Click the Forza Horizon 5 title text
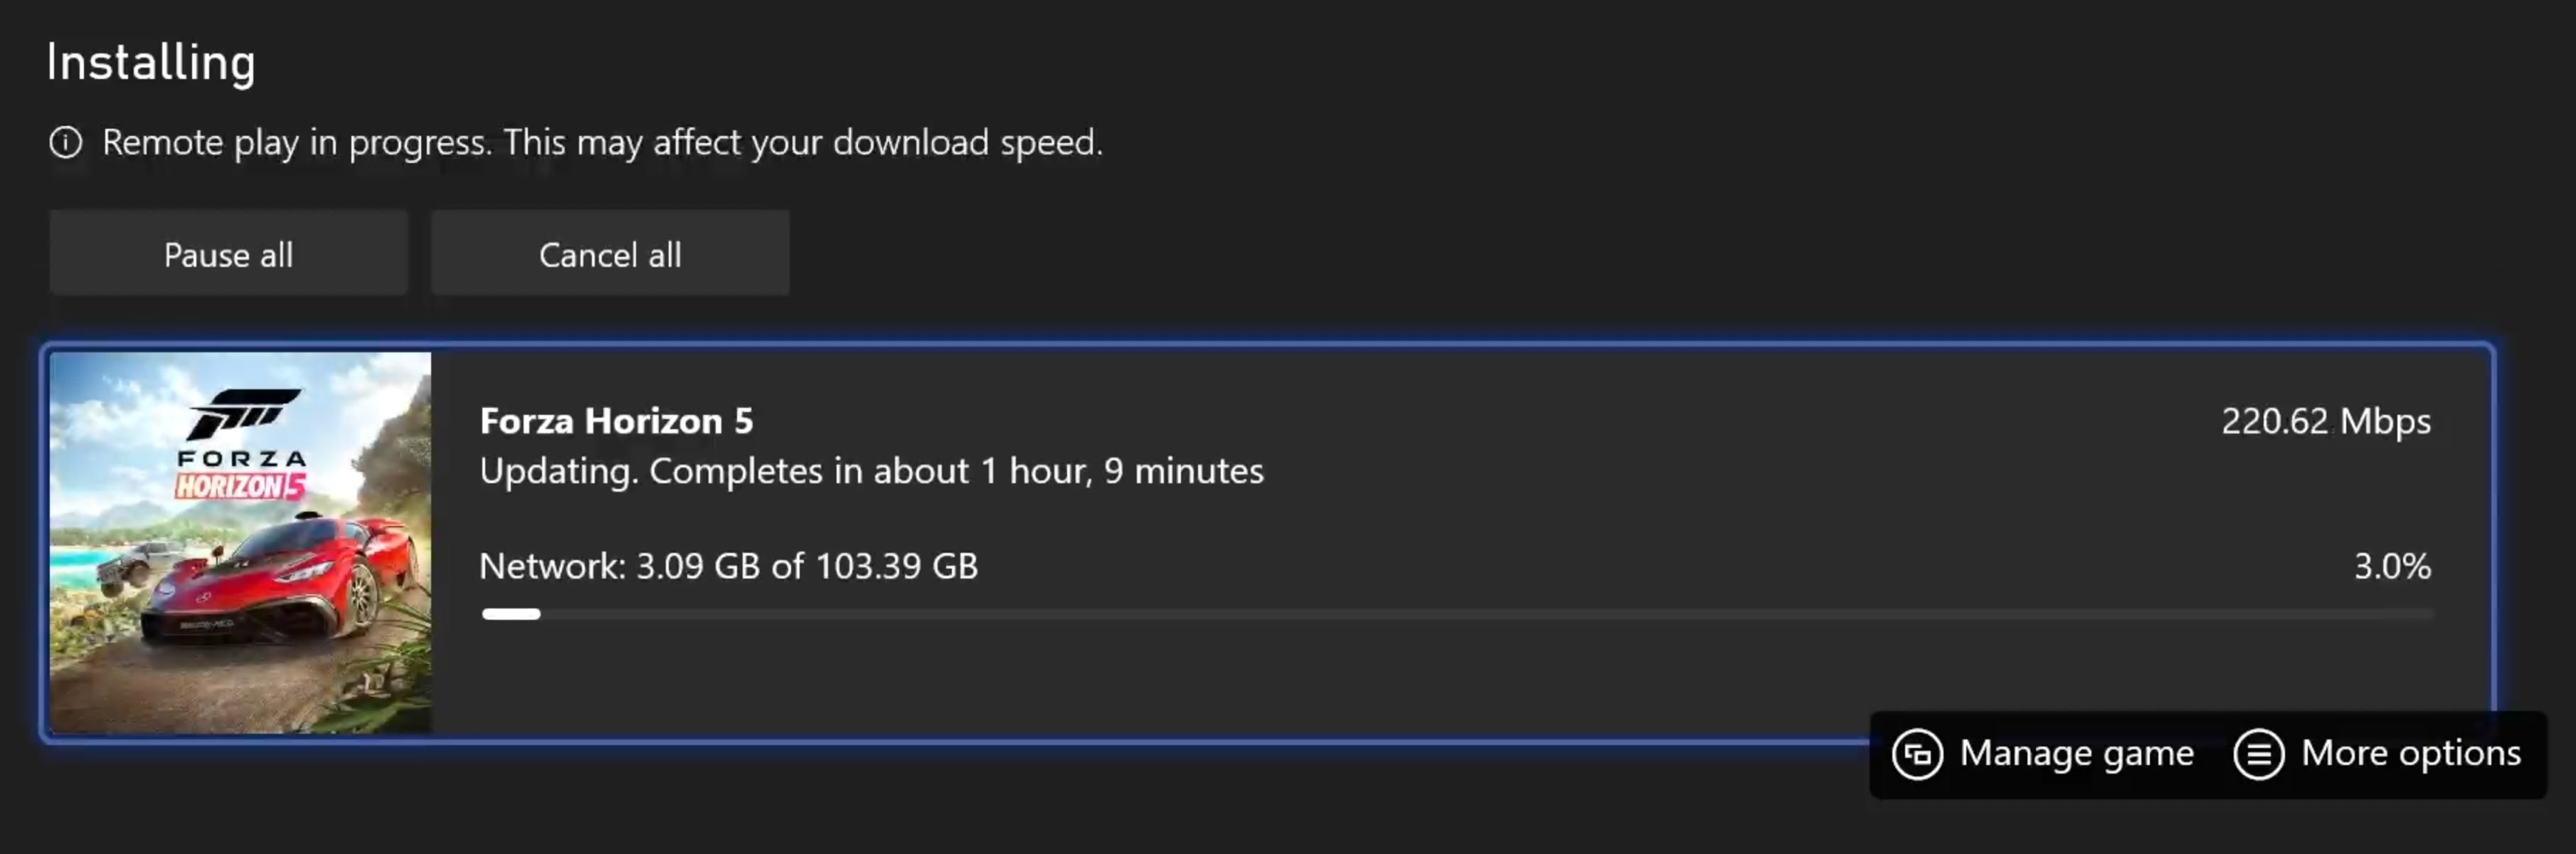This screenshot has height=854, width=2576. [x=616, y=421]
